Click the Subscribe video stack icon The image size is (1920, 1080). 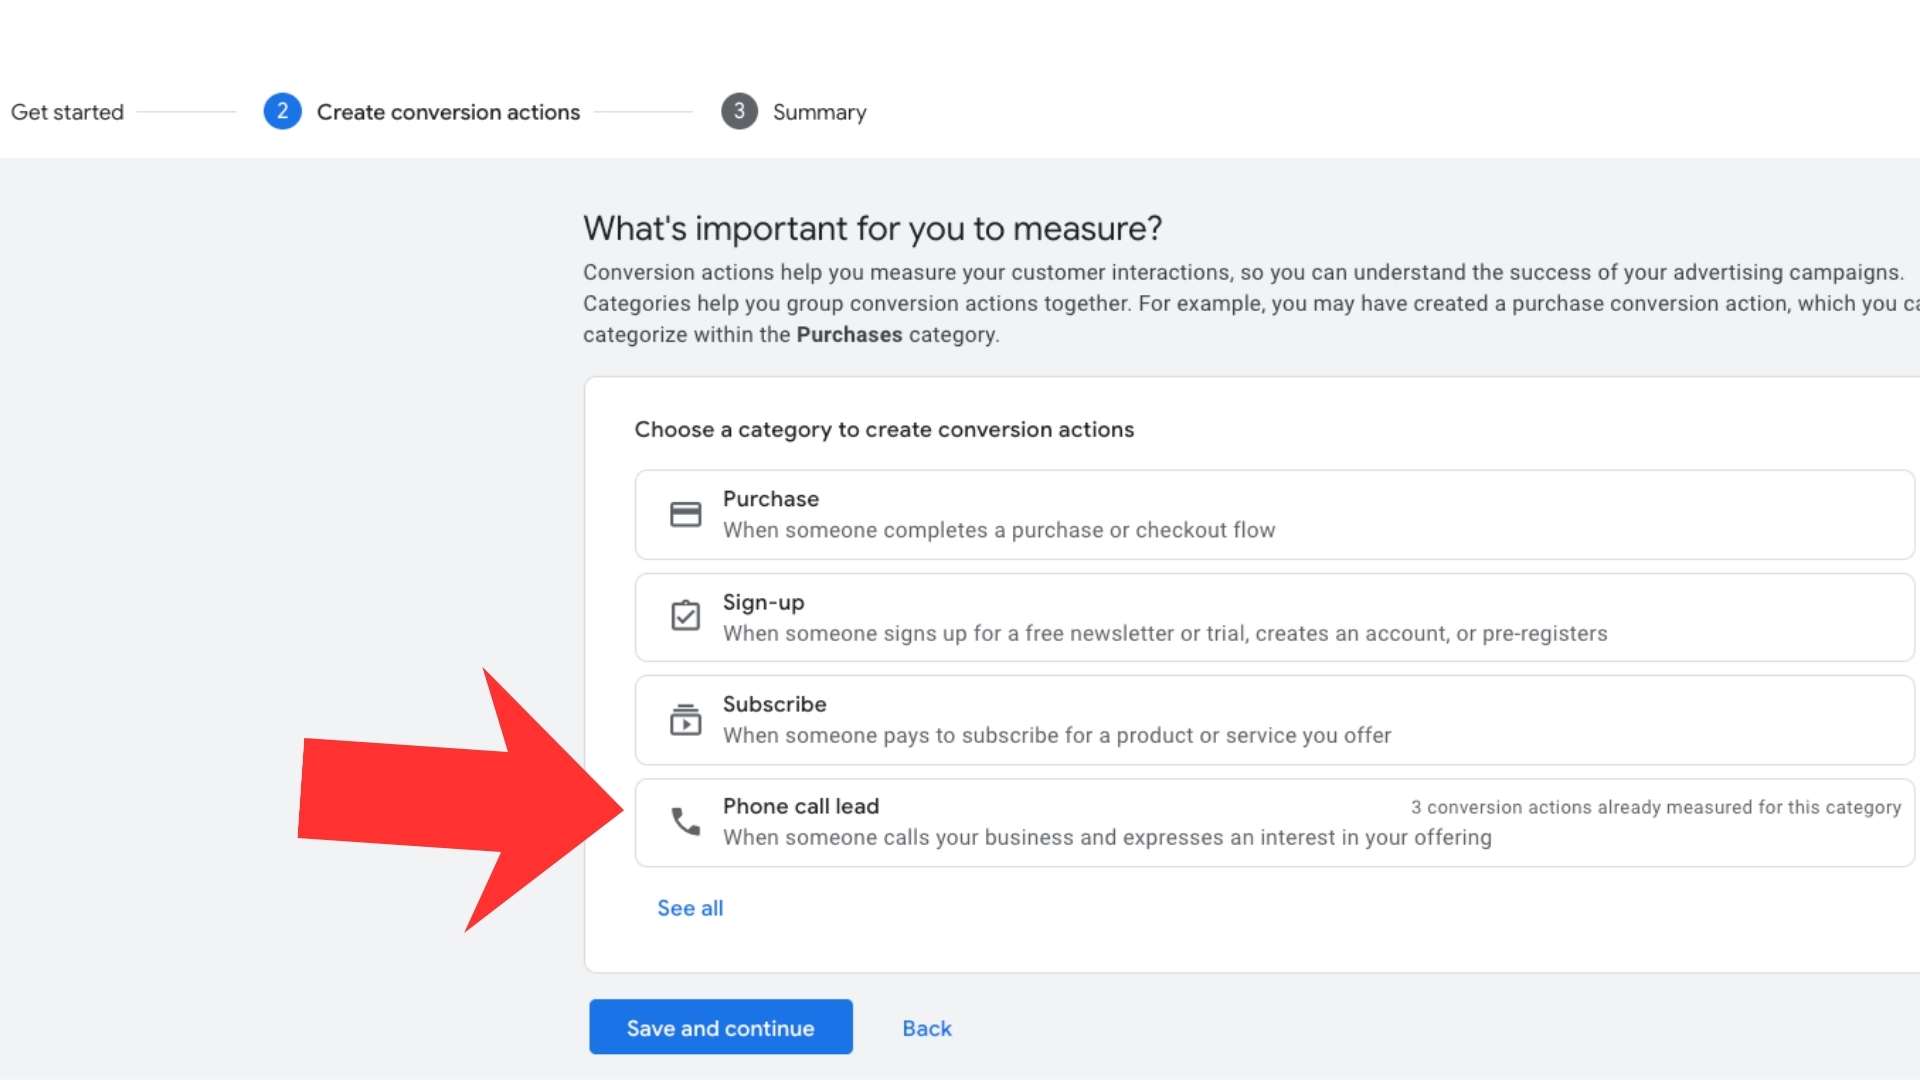pyautogui.click(x=685, y=719)
